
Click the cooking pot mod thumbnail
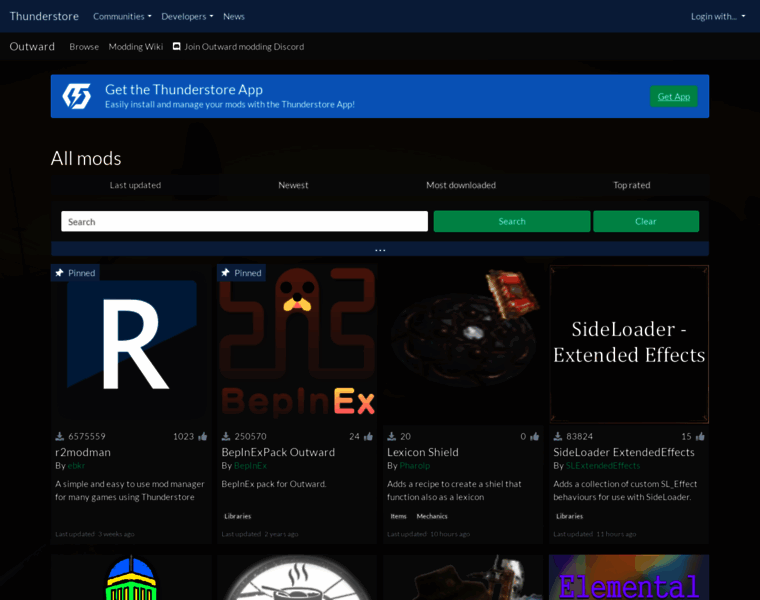click(297, 577)
